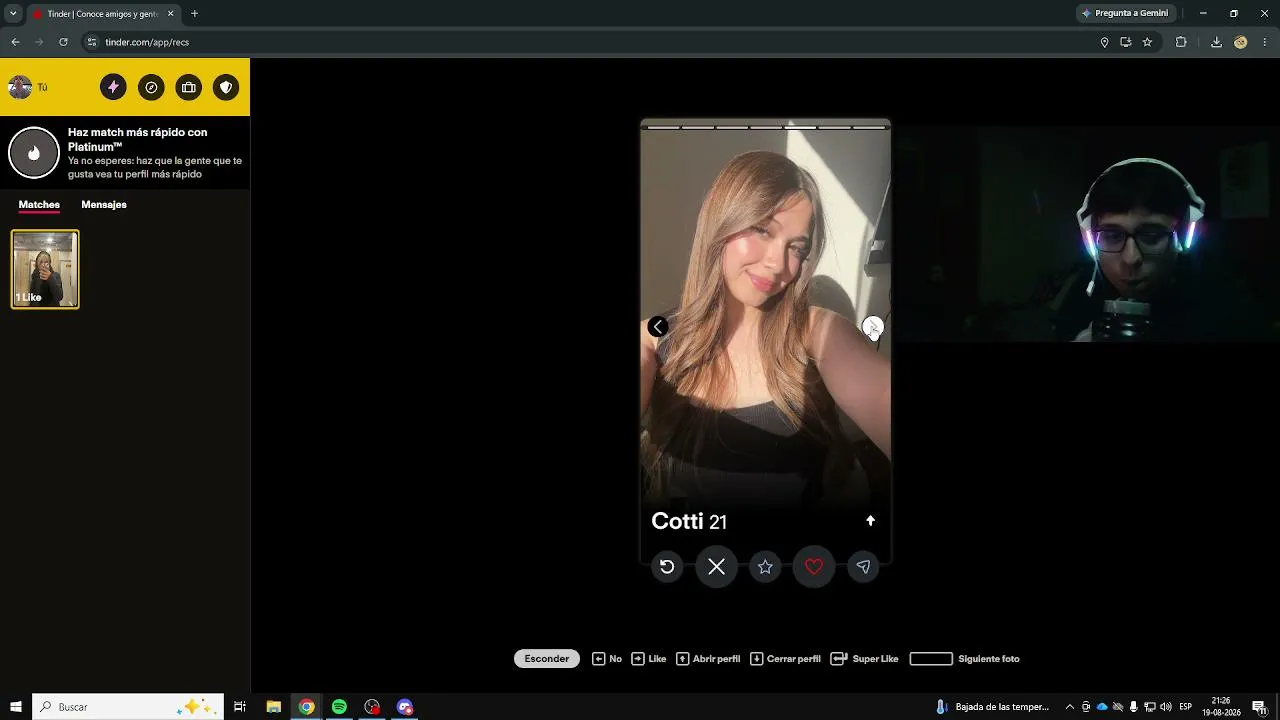Super Like Cotti with the star
This screenshot has width=1280, height=720.
coord(765,567)
